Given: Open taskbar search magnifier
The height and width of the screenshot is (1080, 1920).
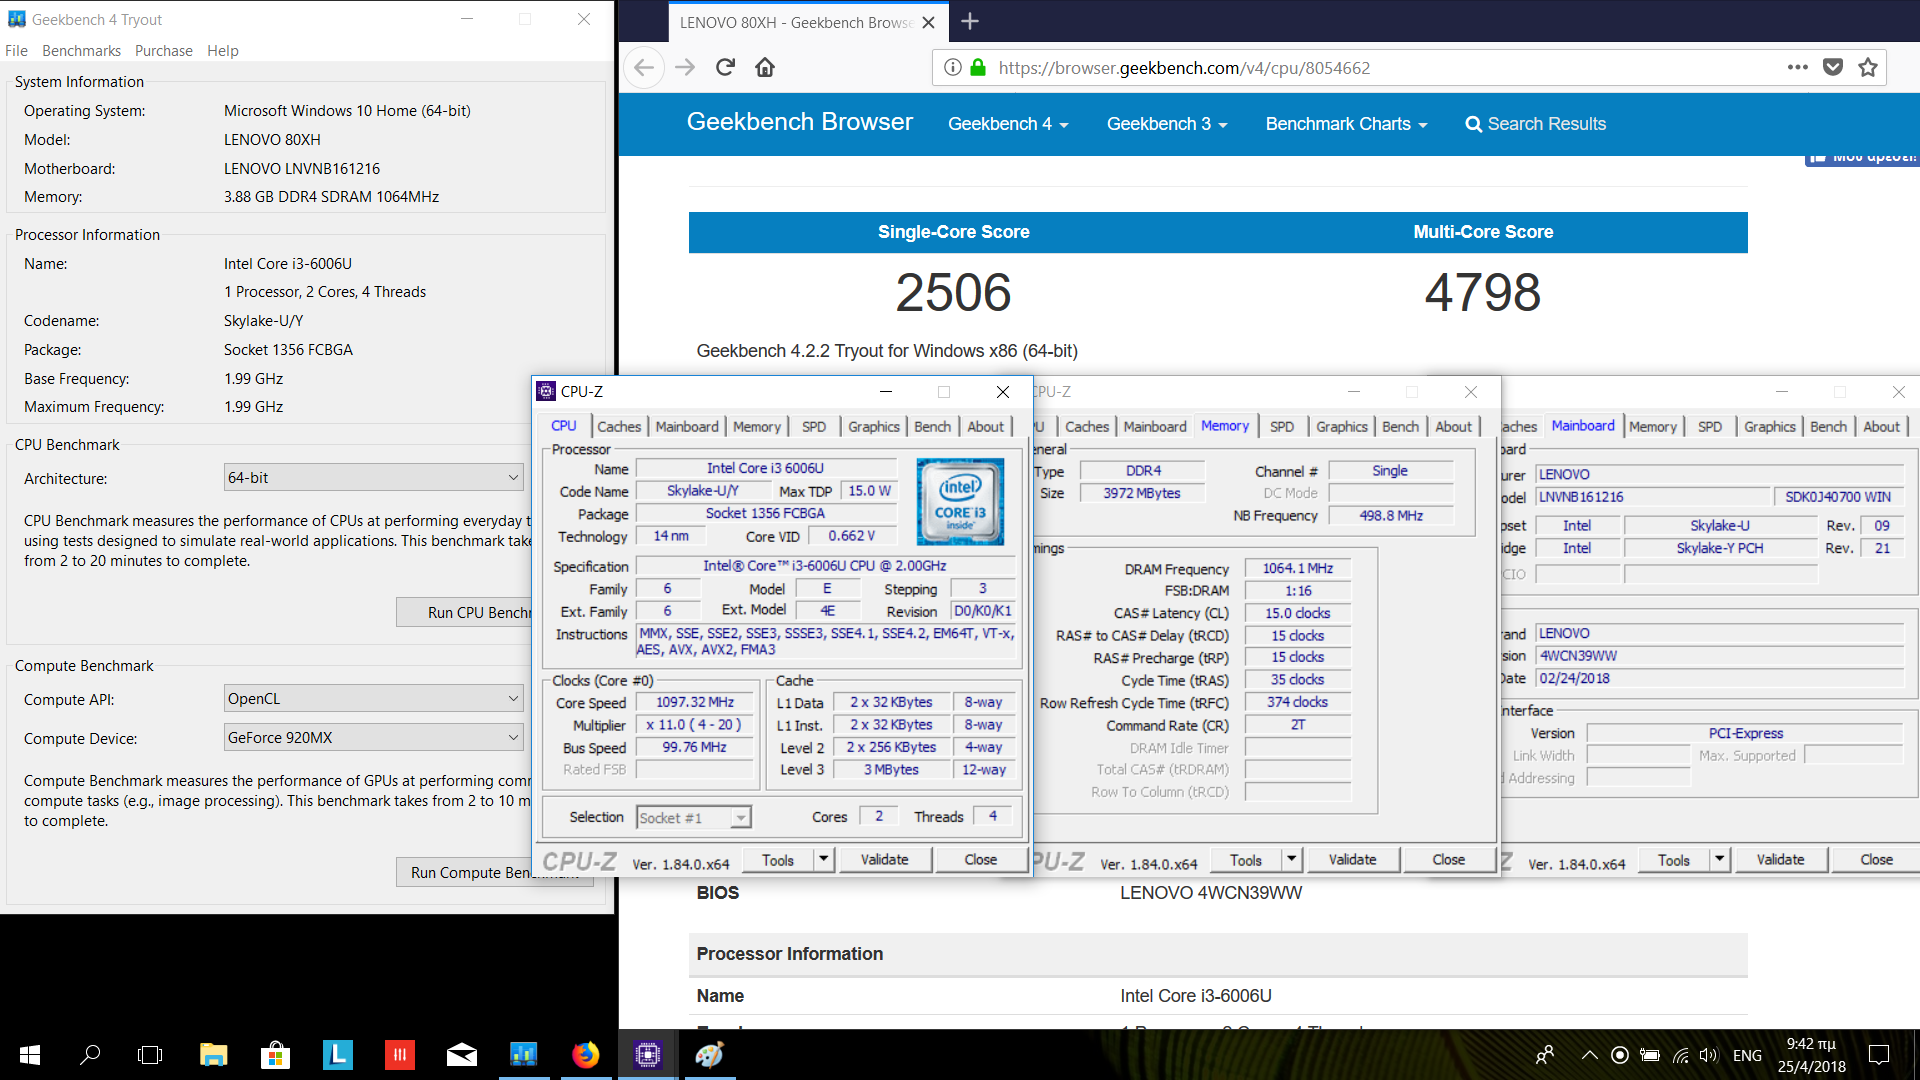Looking at the screenshot, I should pos(90,1054).
